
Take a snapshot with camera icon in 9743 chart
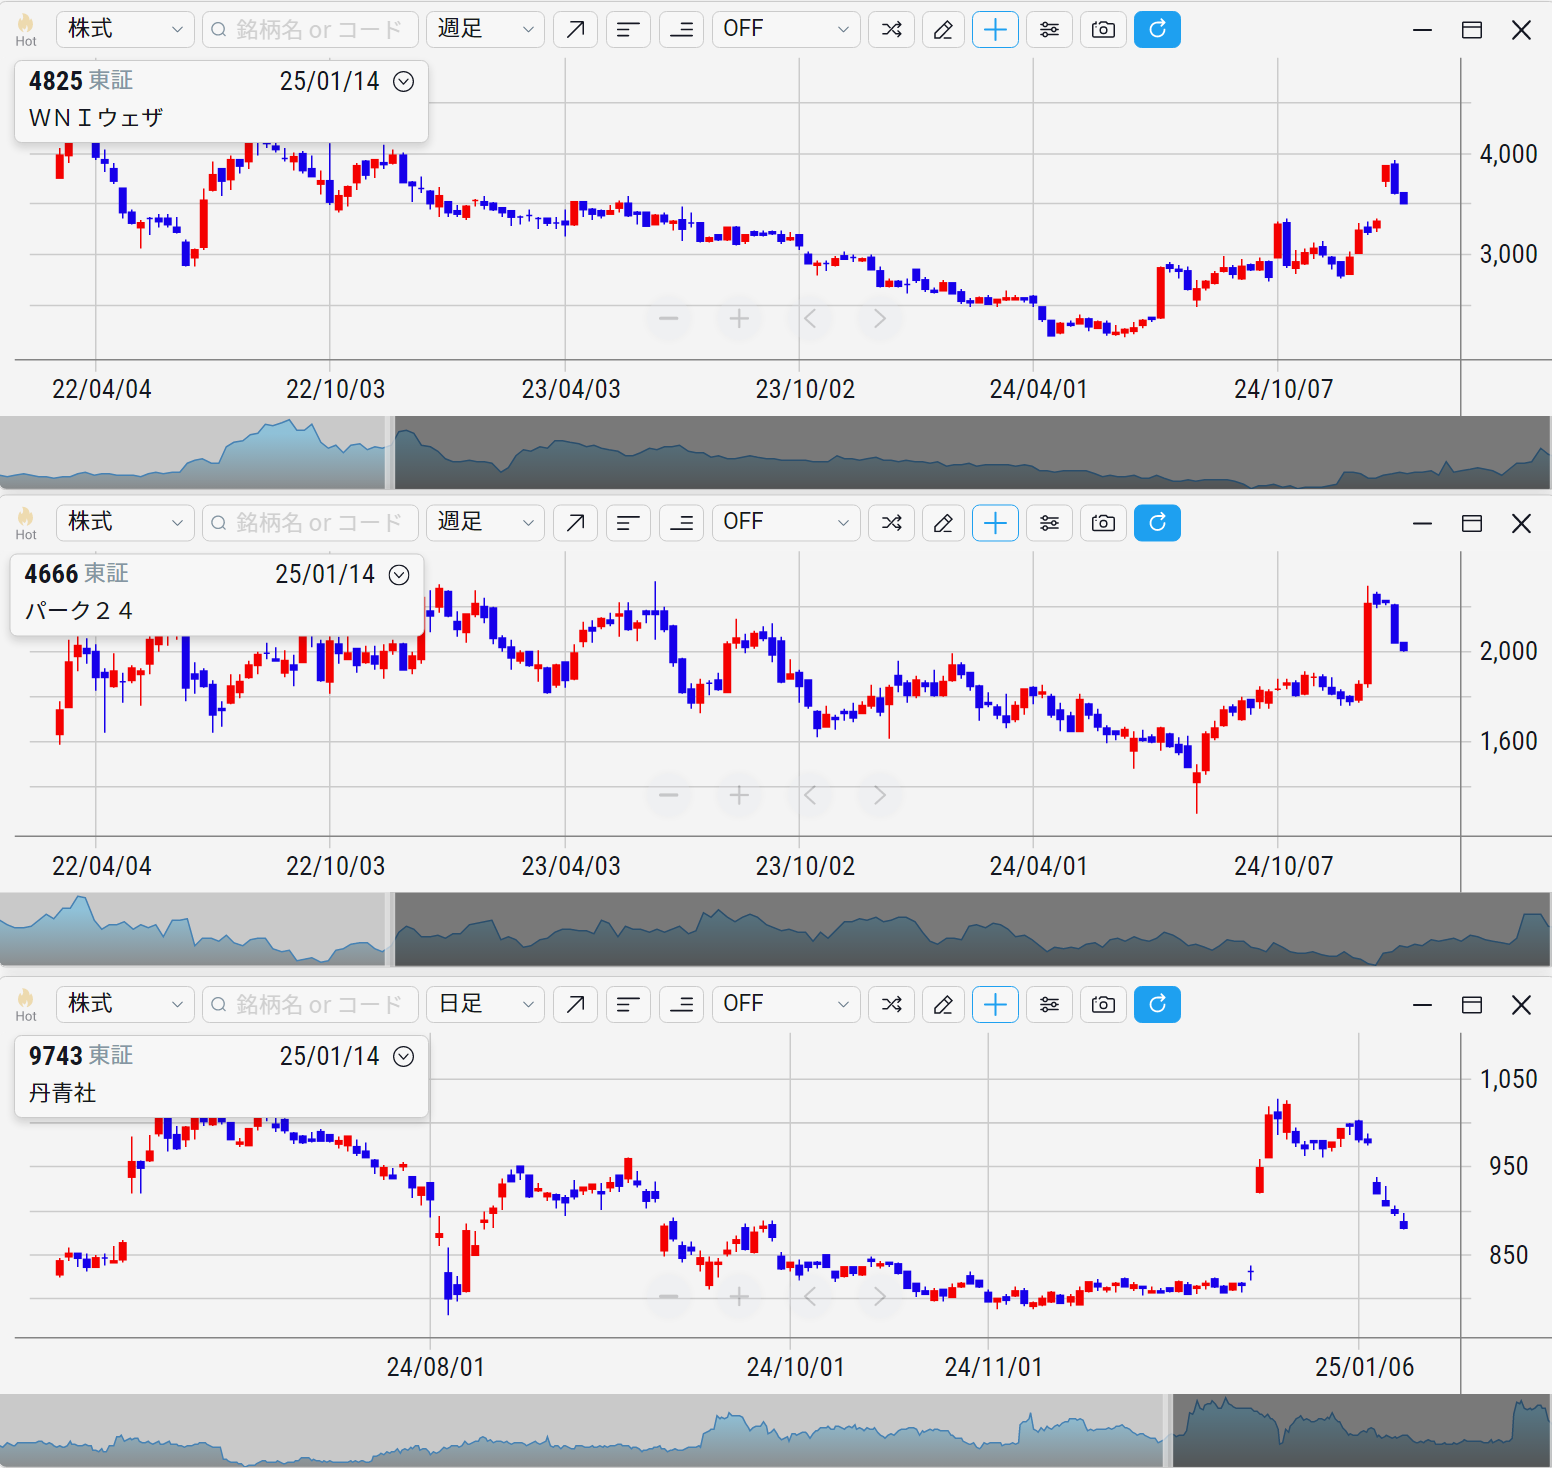coord(1103,1005)
